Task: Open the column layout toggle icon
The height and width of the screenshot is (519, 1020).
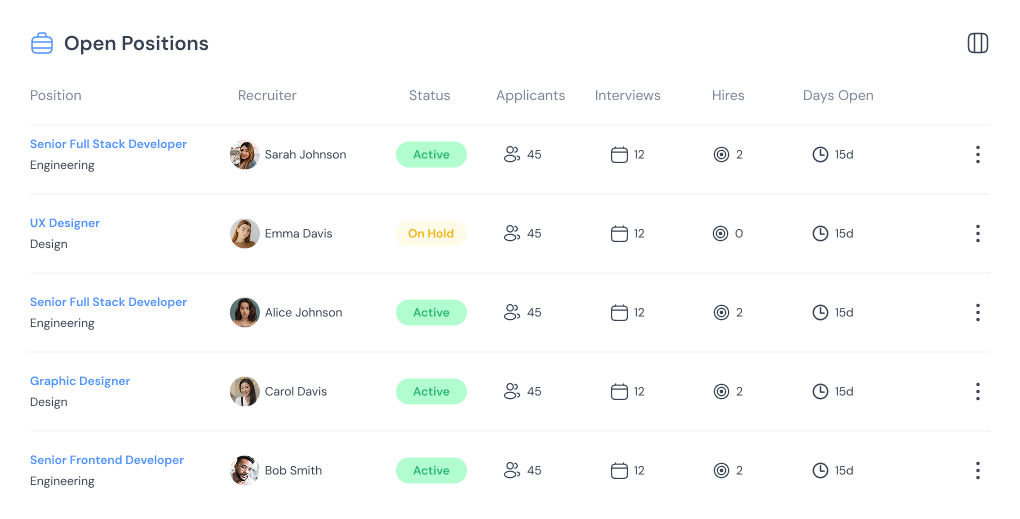Action: (x=978, y=43)
